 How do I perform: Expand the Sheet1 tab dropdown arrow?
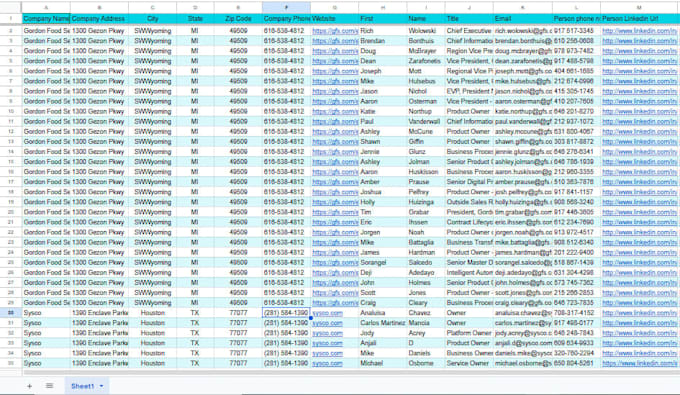(101, 386)
